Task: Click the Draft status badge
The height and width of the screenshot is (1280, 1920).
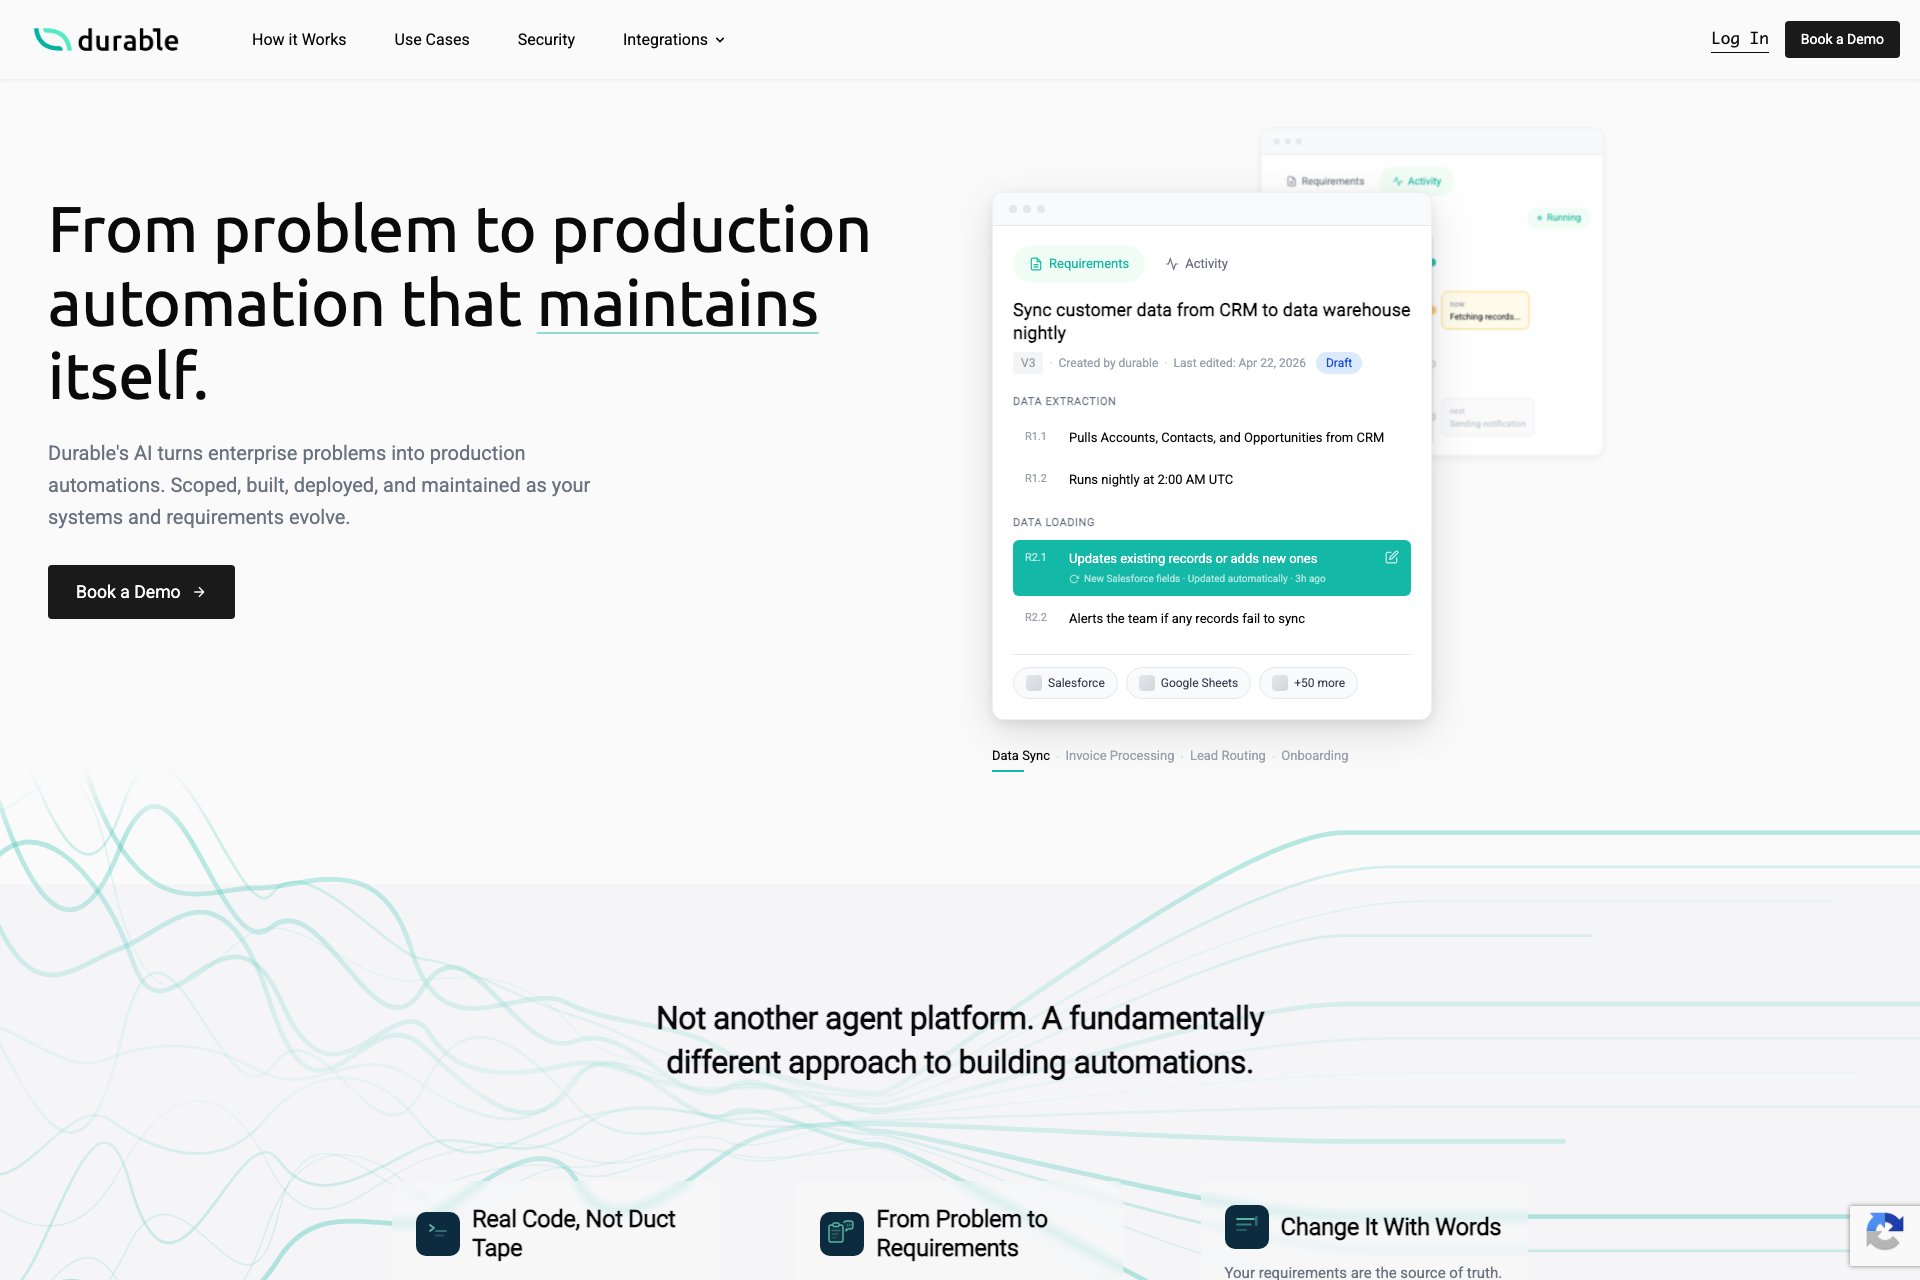Action: [x=1338, y=363]
